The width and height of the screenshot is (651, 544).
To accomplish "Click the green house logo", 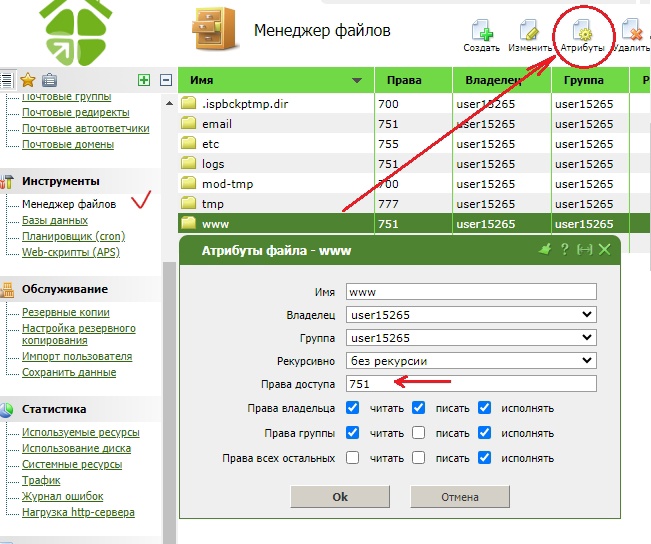I will [76, 32].
